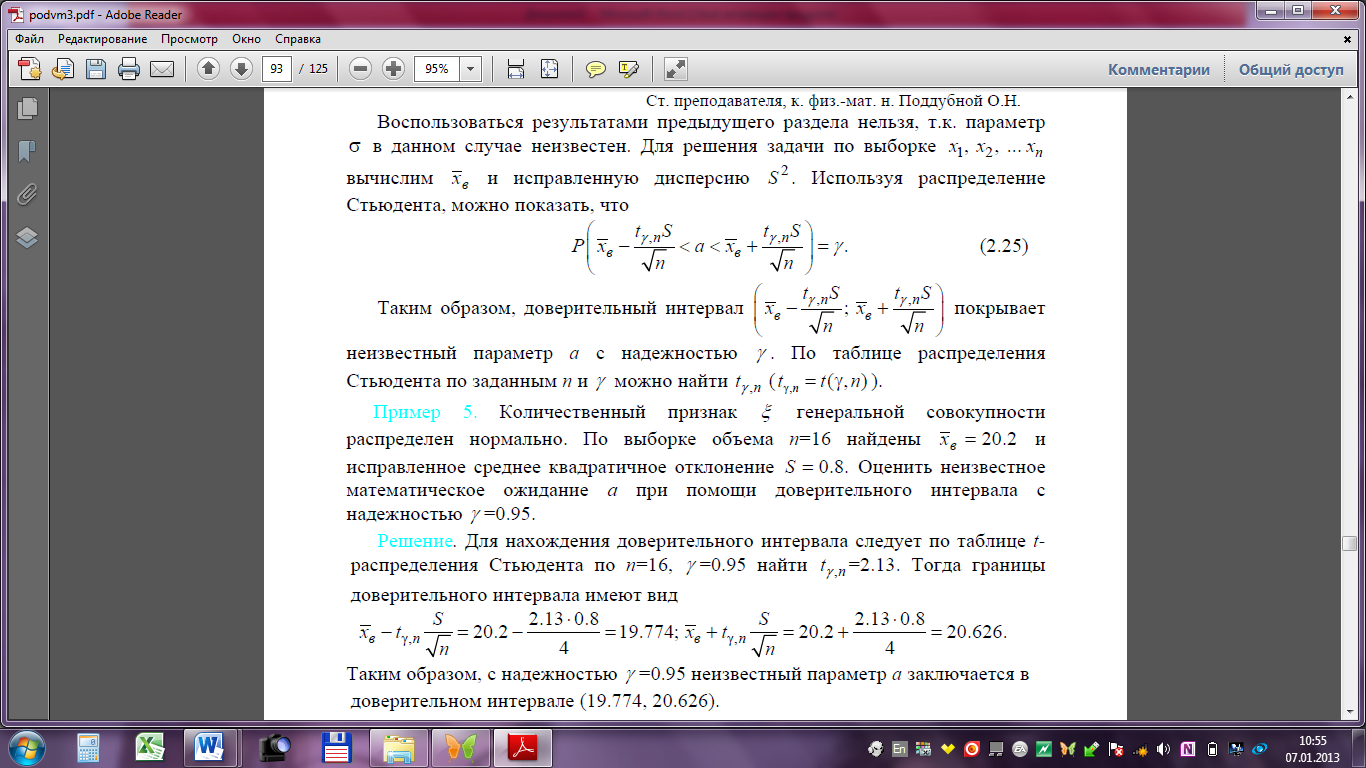Send file by email with the envelope icon
The width and height of the screenshot is (1366, 768).
(x=162, y=69)
